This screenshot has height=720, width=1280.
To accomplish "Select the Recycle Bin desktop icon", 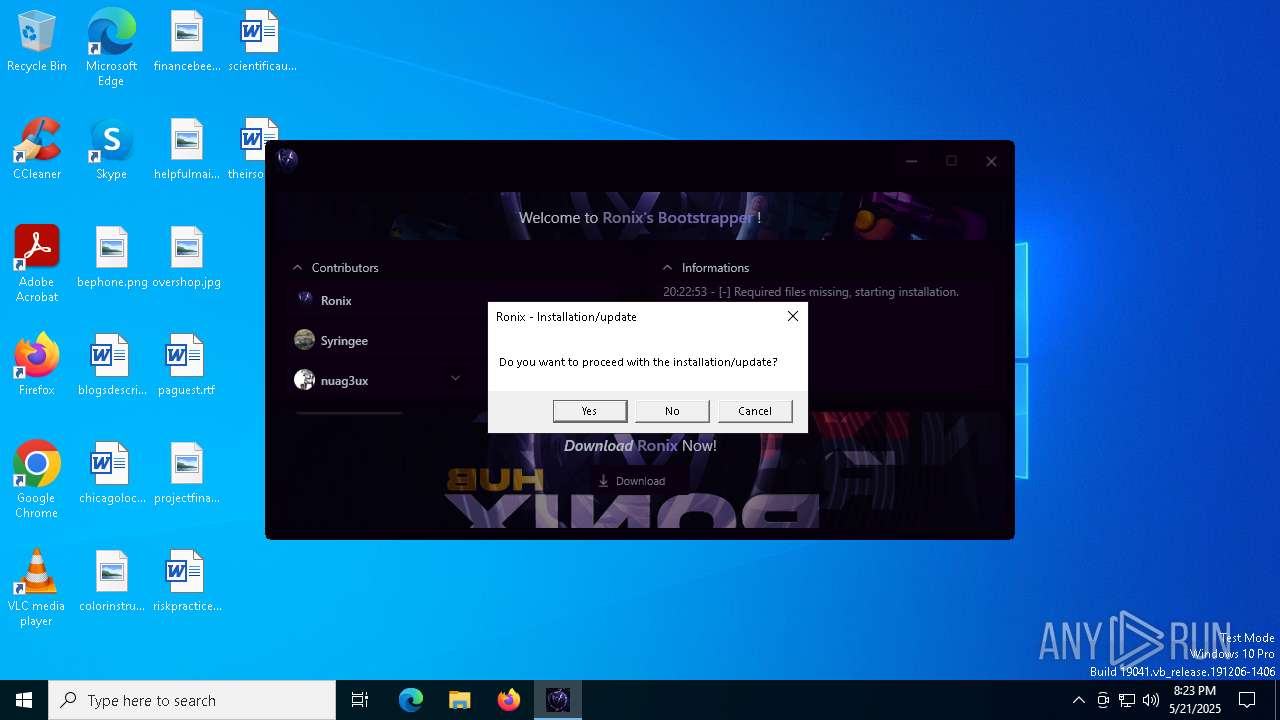I will pos(37,42).
